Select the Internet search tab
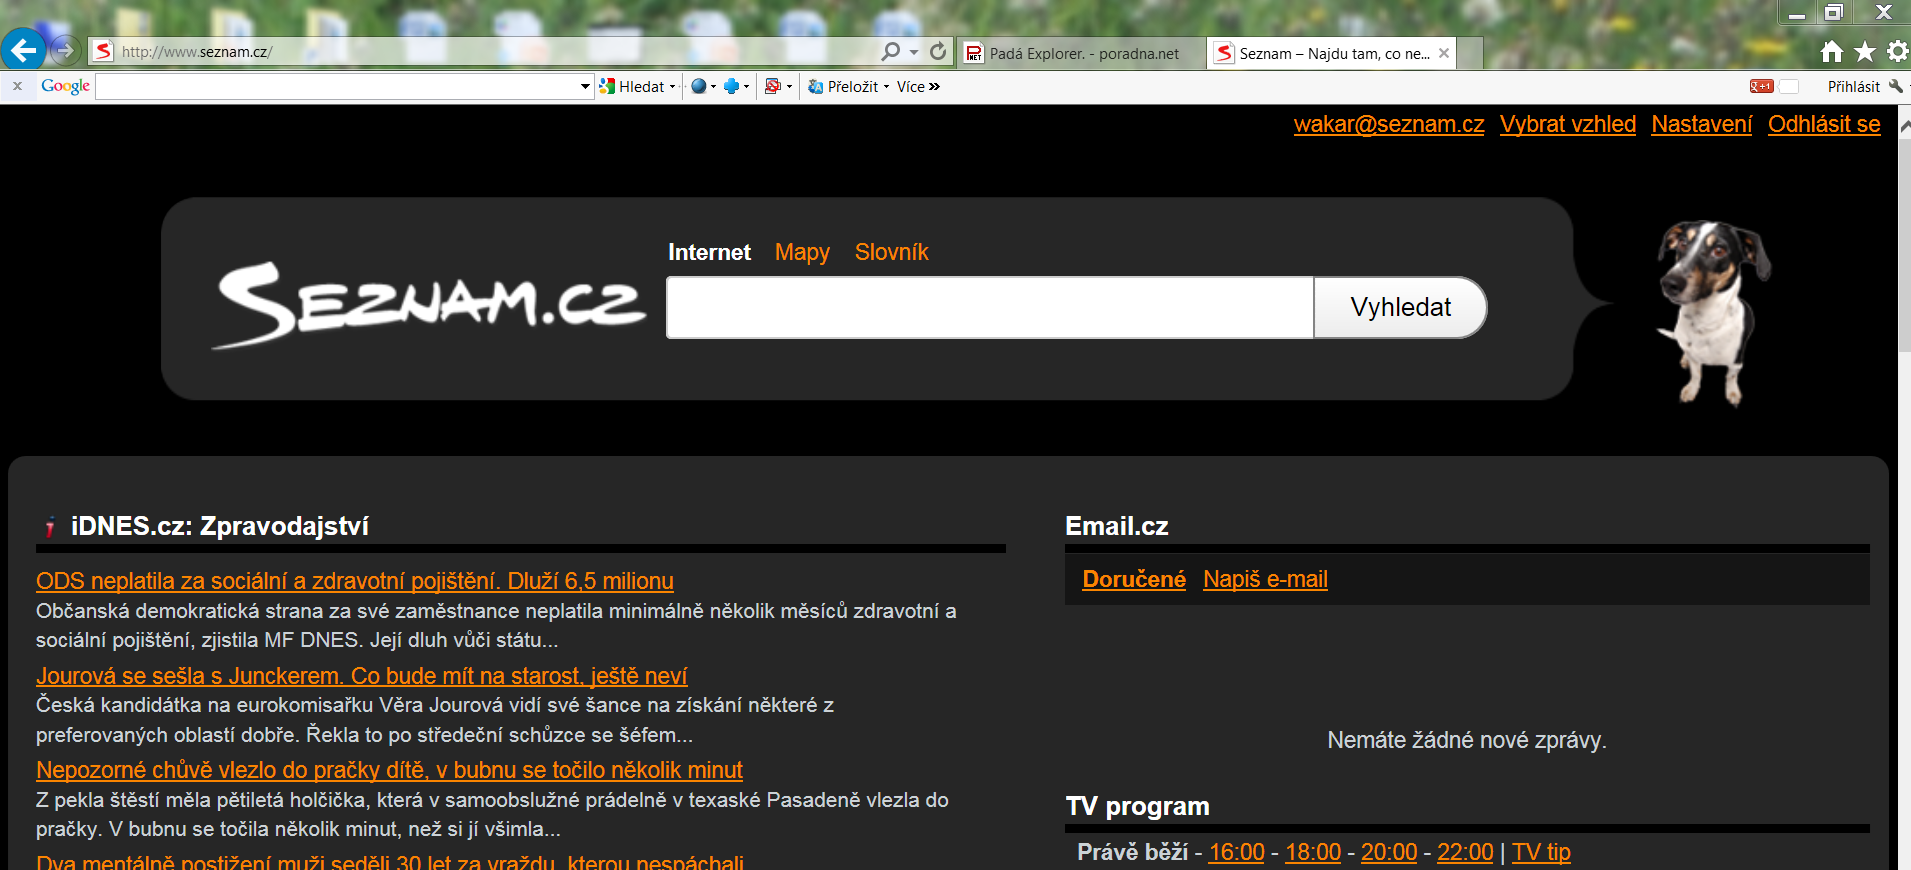Screen dimensions: 1911x870 click(x=709, y=252)
